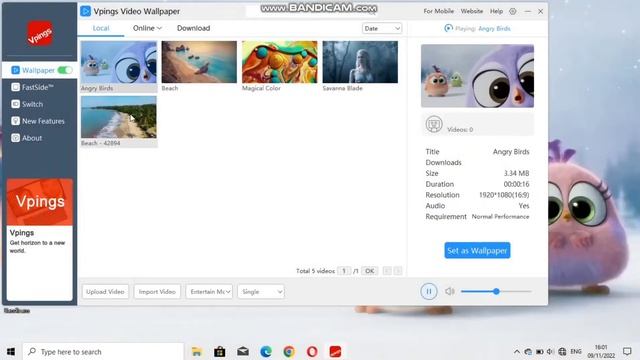Open the Help menu
This screenshot has height=360, width=640.
pyautogui.click(x=496, y=11)
